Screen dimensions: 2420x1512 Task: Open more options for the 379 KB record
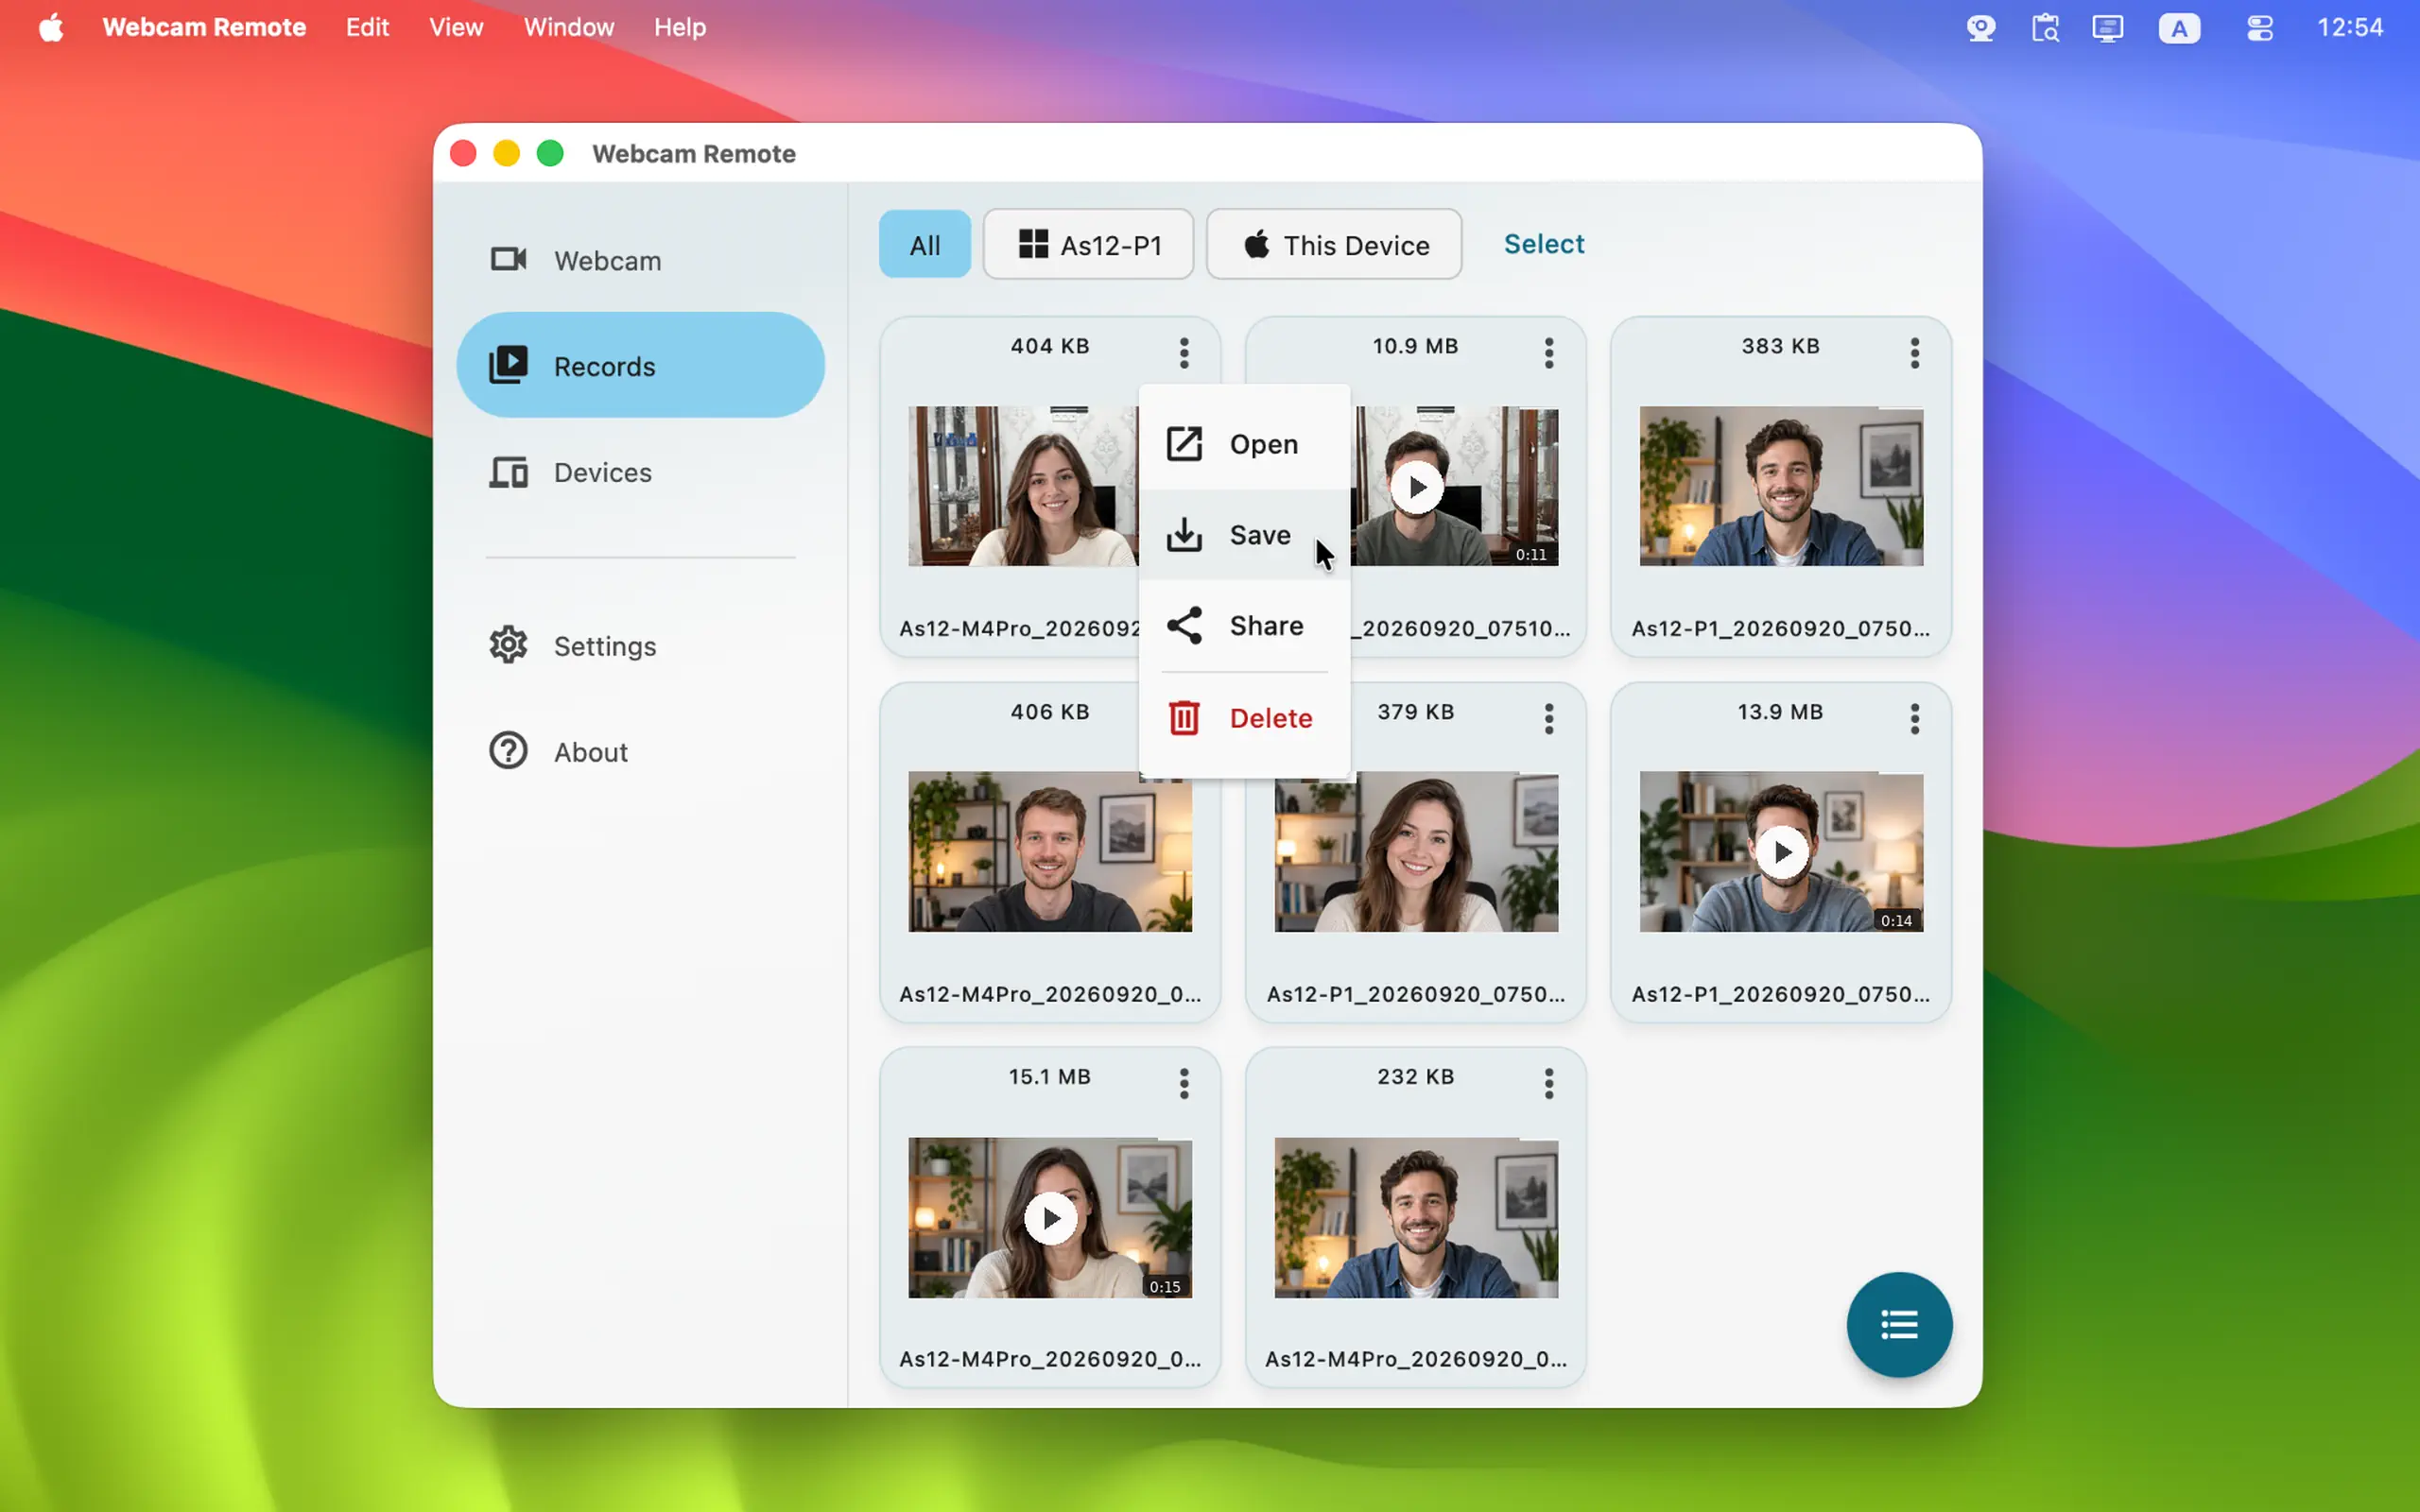(x=1549, y=718)
